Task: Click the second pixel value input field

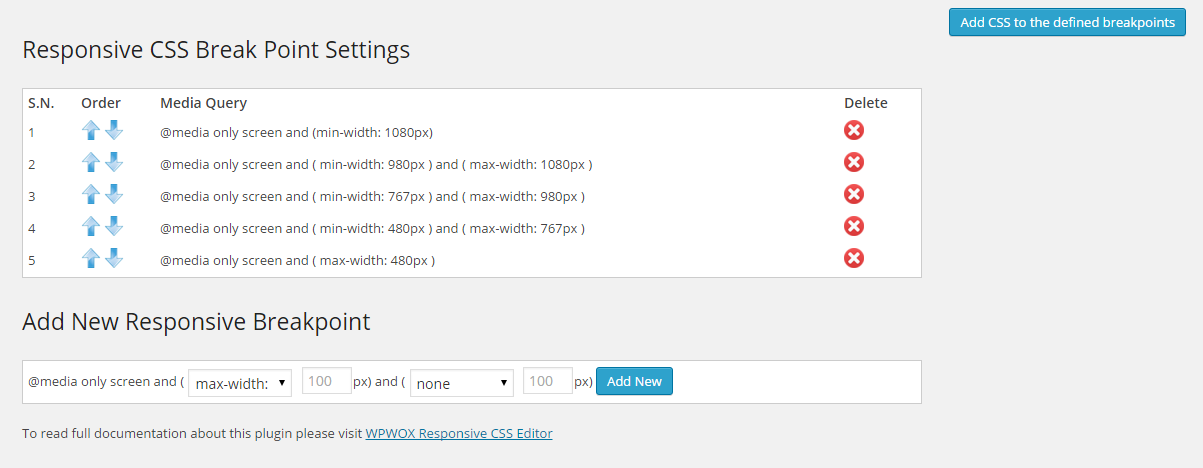Action: tap(548, 381)
